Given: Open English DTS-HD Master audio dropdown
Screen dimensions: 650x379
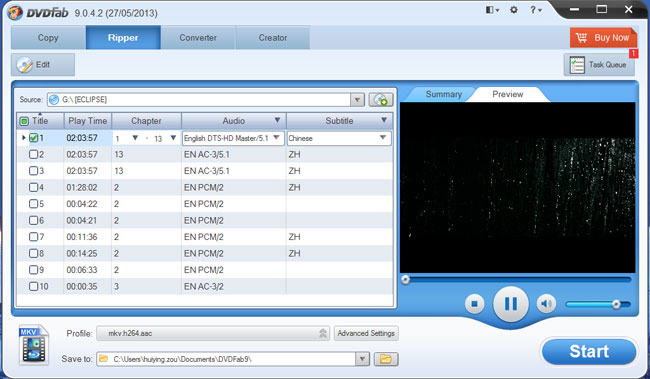Looking at the screenshot, I should click(x=276, y=138).
